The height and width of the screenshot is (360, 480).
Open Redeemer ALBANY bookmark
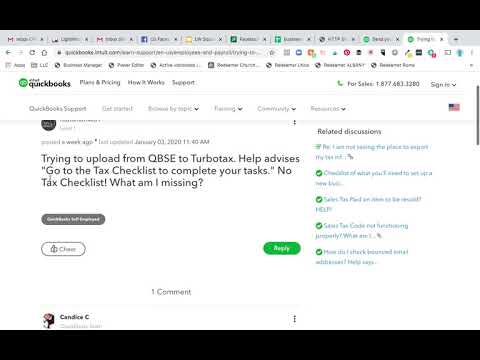(340, 65)
